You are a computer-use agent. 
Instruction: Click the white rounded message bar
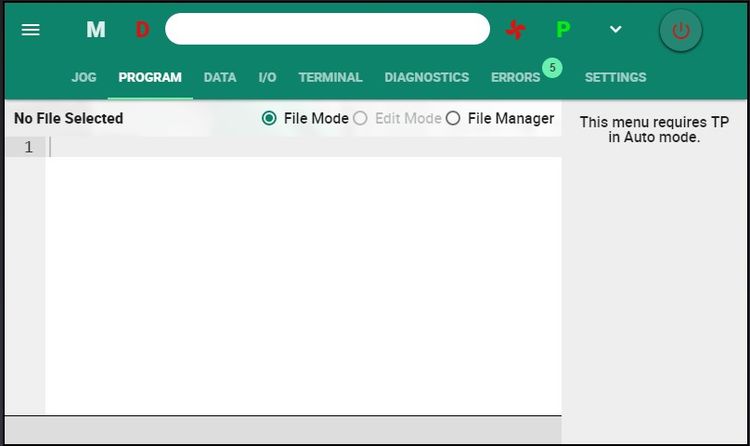[327, 29]
